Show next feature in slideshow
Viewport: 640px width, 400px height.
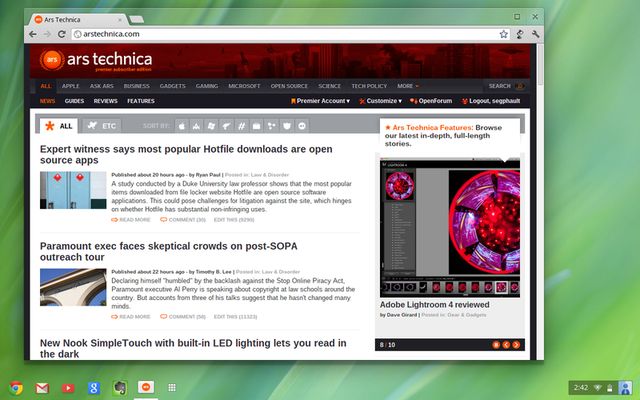click(x=516, y=345)
